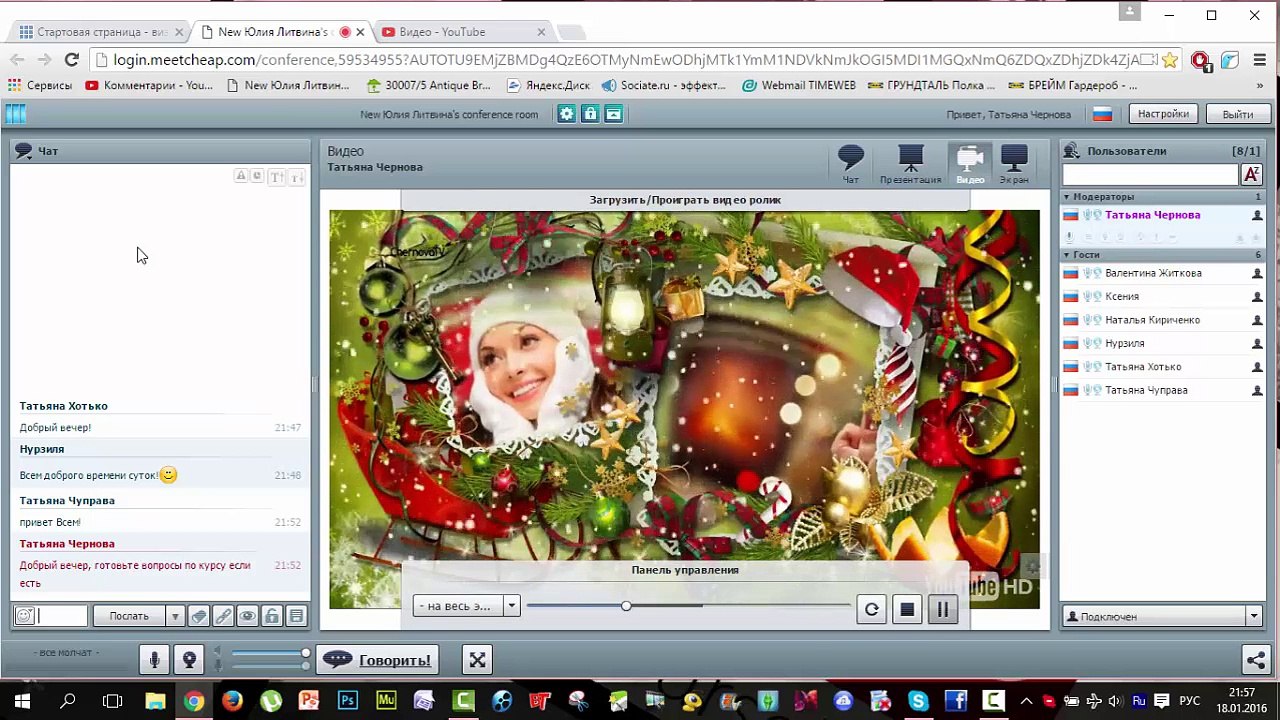Click the share icon at bottom right
Screen dimensions: 1280x720
[x=1255, y=660]
